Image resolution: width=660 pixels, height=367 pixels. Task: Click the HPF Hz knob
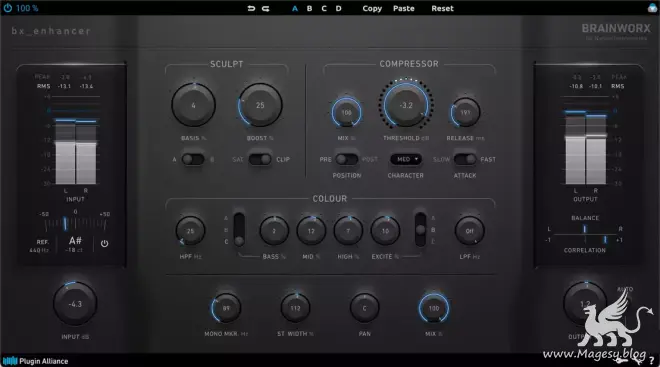[190, 231]
